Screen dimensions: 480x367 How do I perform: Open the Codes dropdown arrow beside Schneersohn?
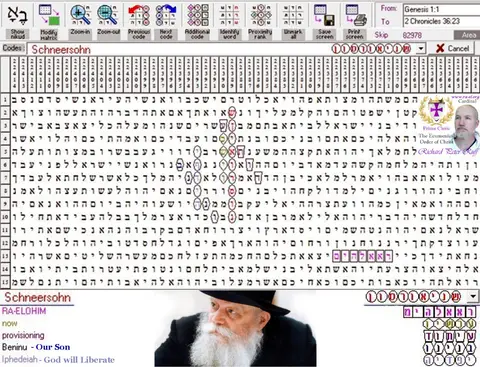click(421, 49)
